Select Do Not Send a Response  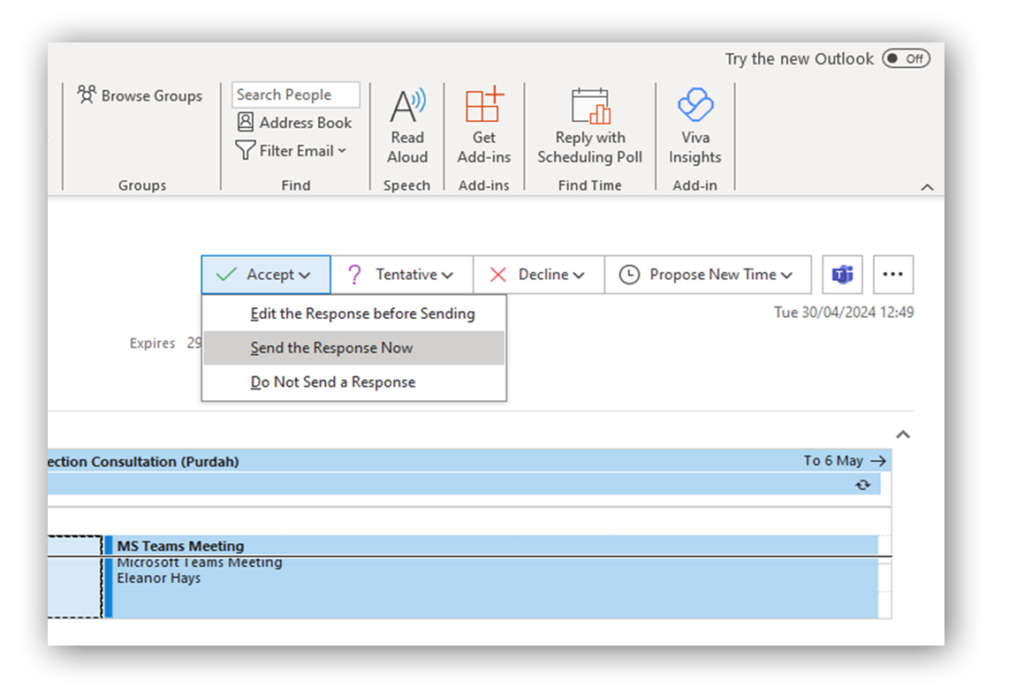click(x=354, y=382)
